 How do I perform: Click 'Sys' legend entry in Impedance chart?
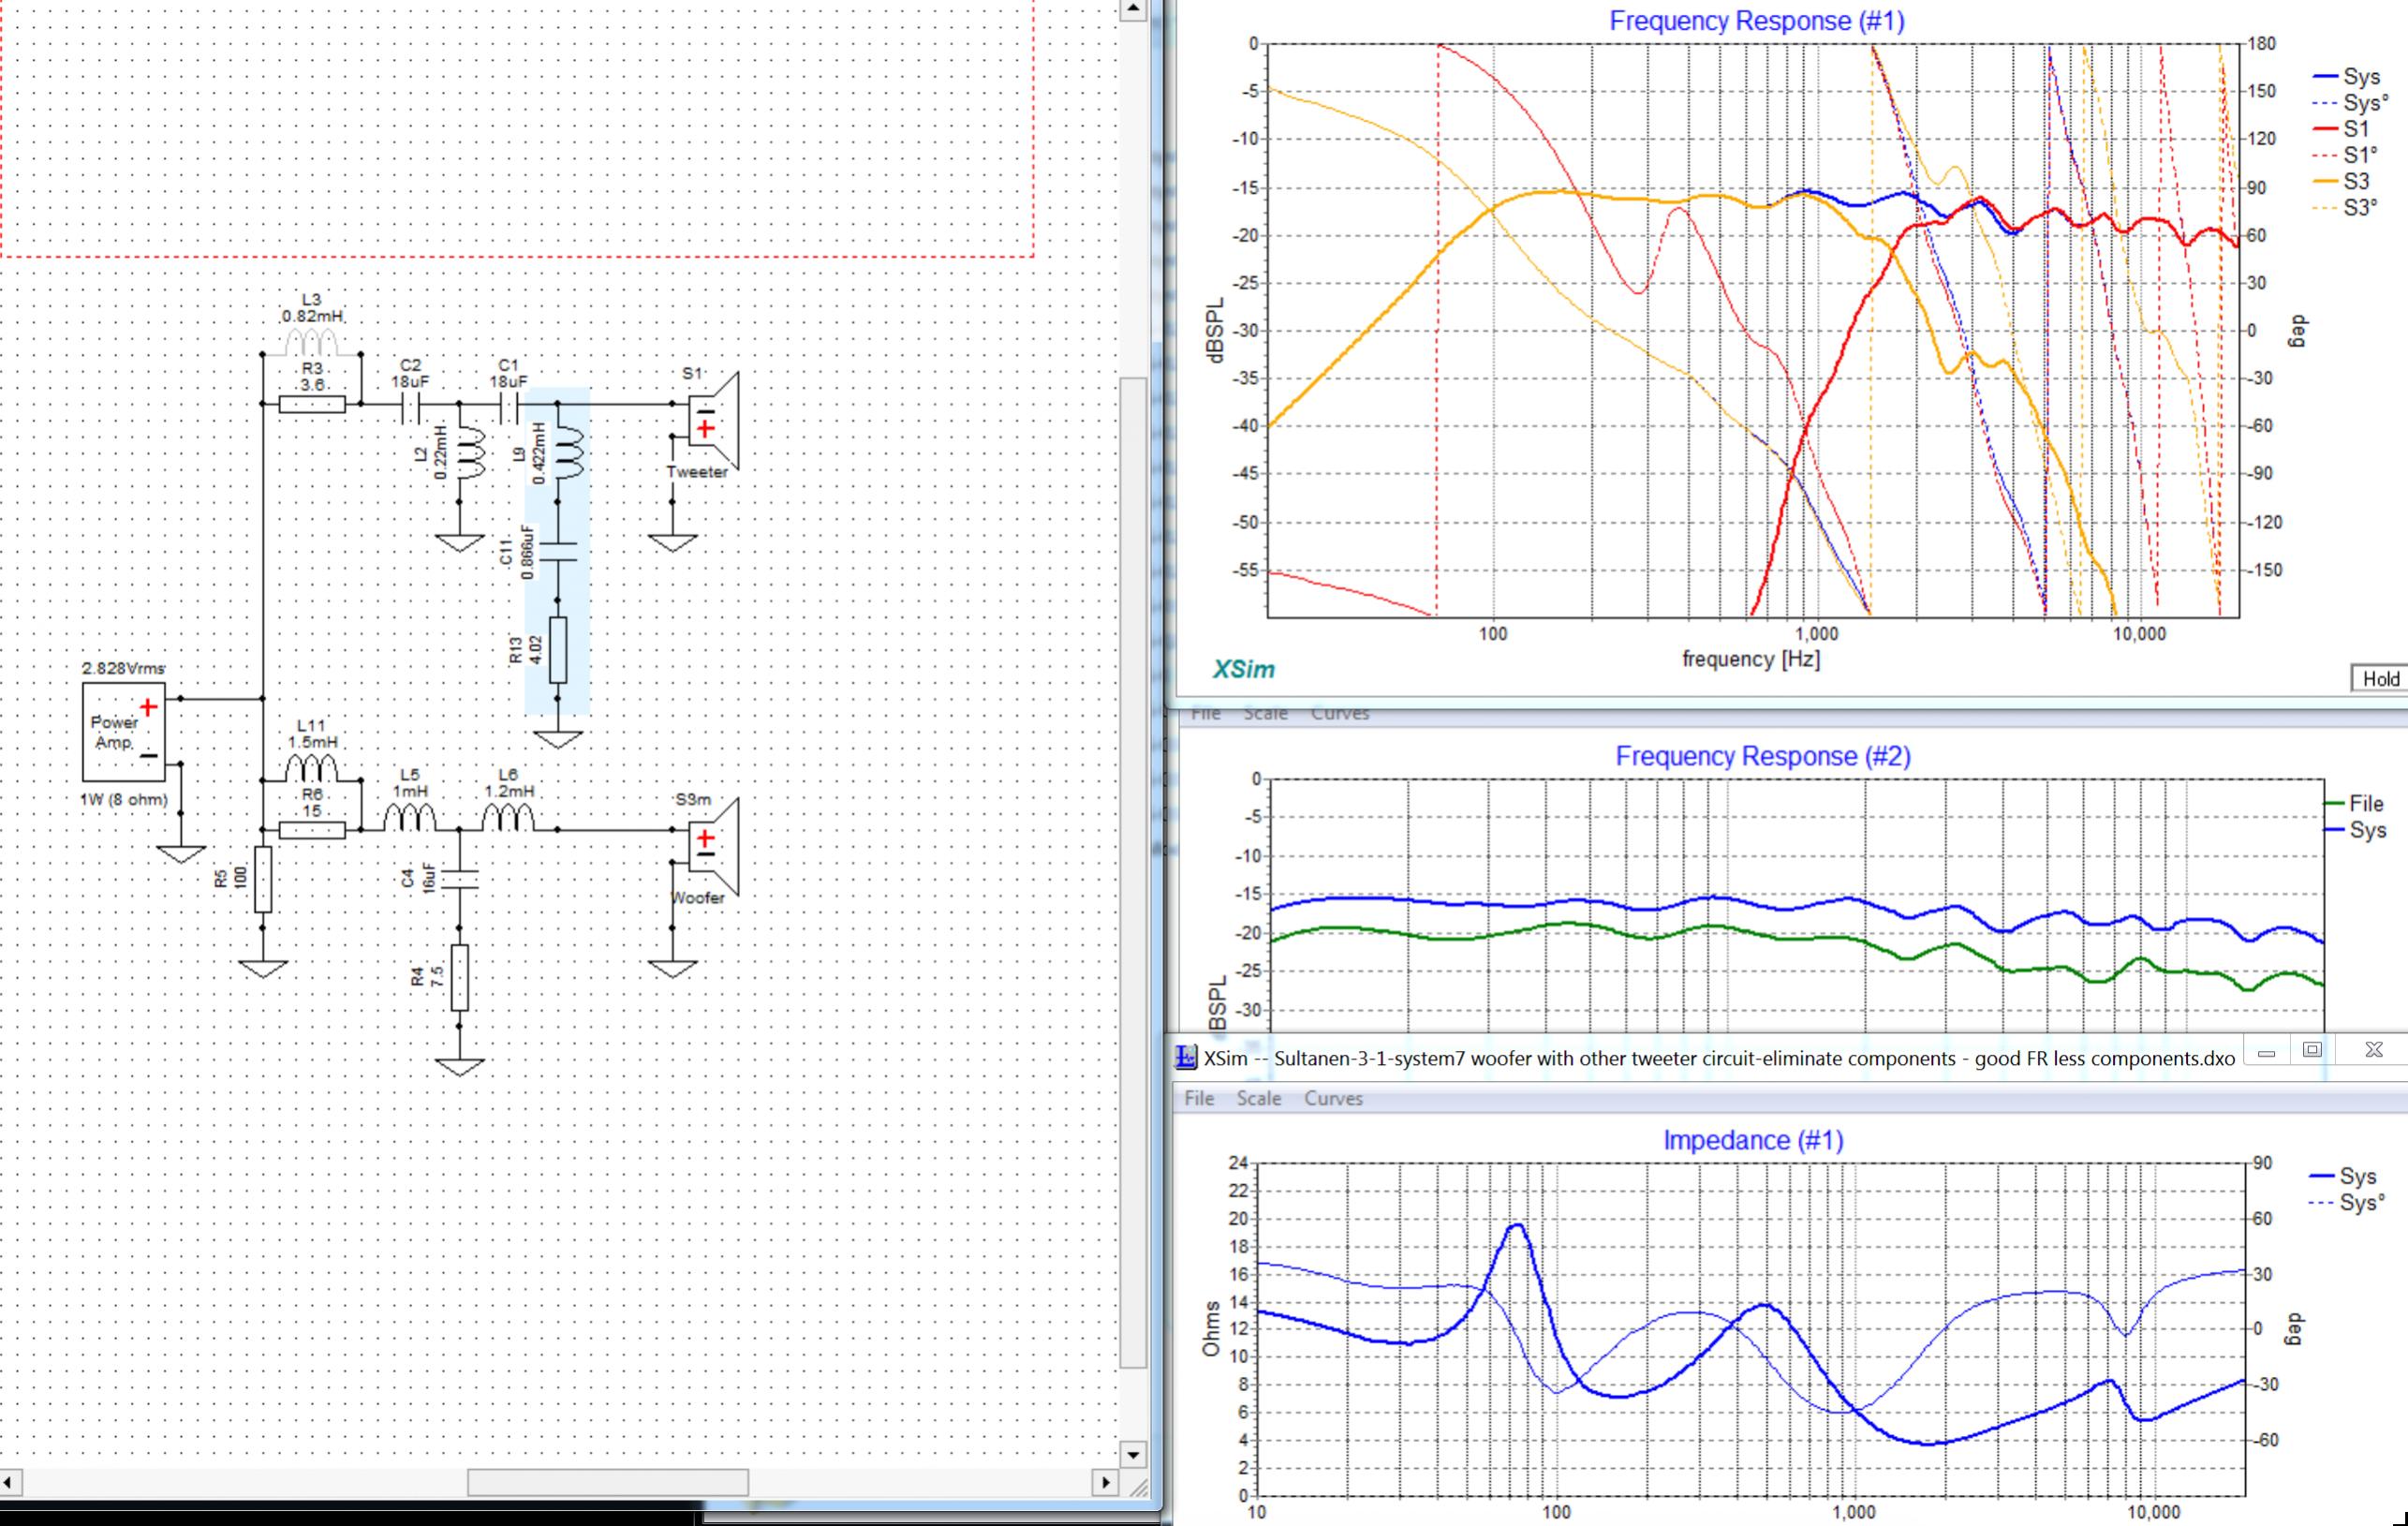[x=2344, y=1177]
